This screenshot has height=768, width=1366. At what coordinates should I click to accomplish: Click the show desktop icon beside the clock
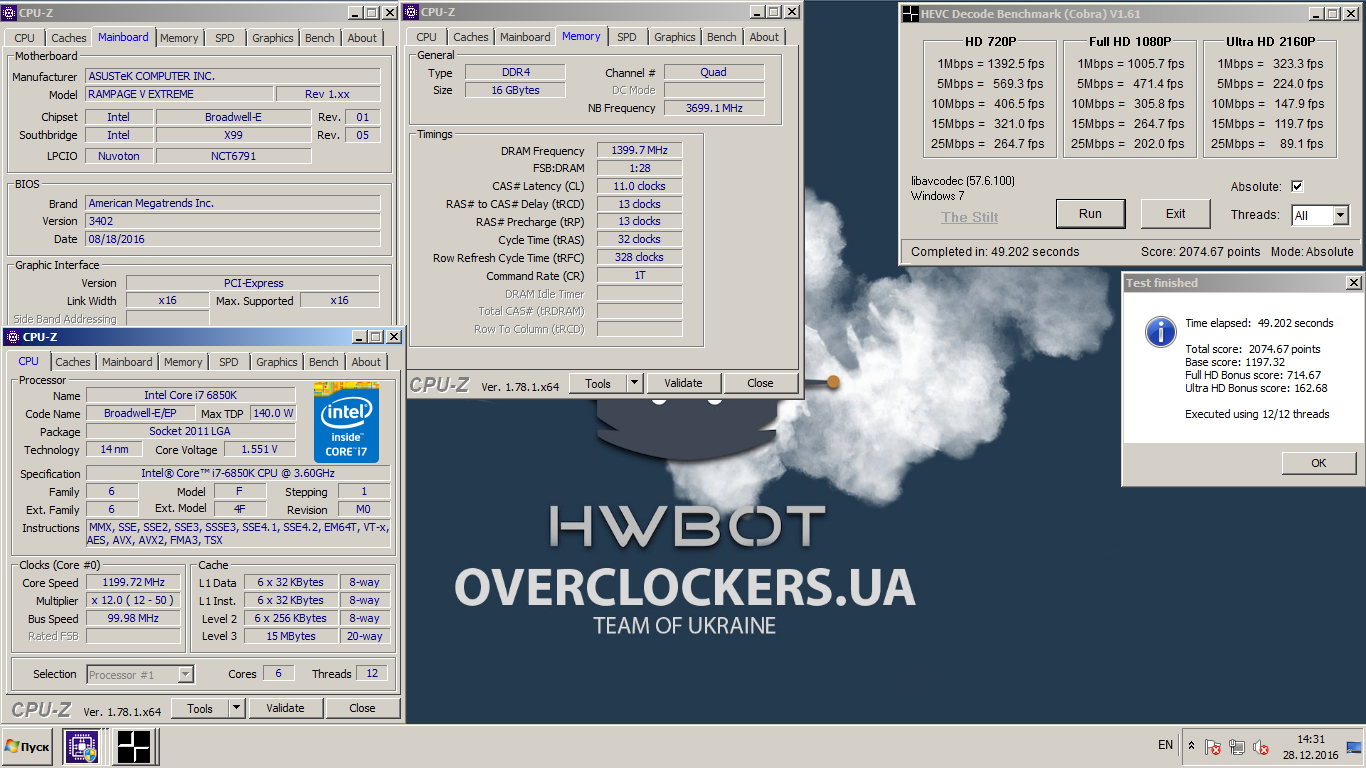[x=1354, y=747]
